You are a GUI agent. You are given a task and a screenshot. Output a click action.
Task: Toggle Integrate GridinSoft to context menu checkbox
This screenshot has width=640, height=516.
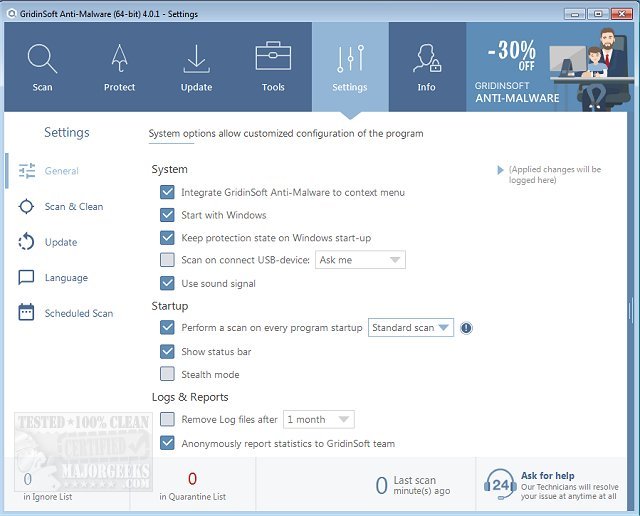[x=167, y=192]
